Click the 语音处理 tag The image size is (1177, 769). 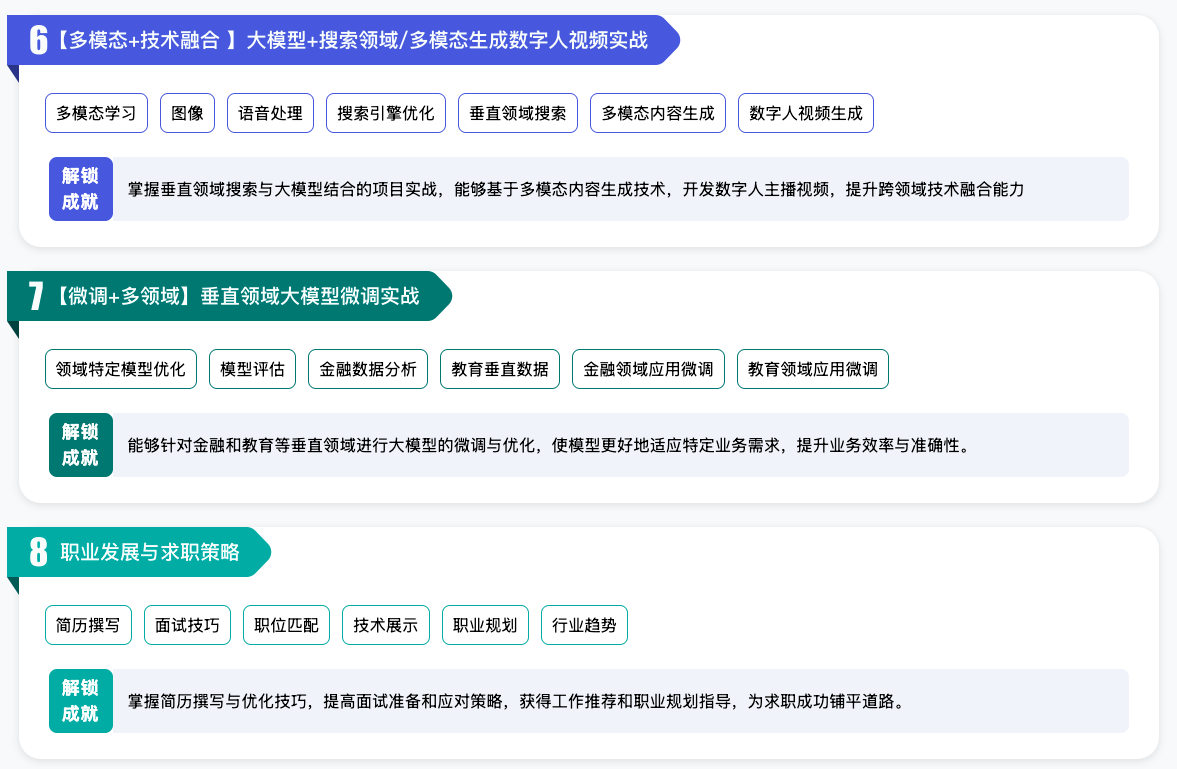[x=270, y=113]
